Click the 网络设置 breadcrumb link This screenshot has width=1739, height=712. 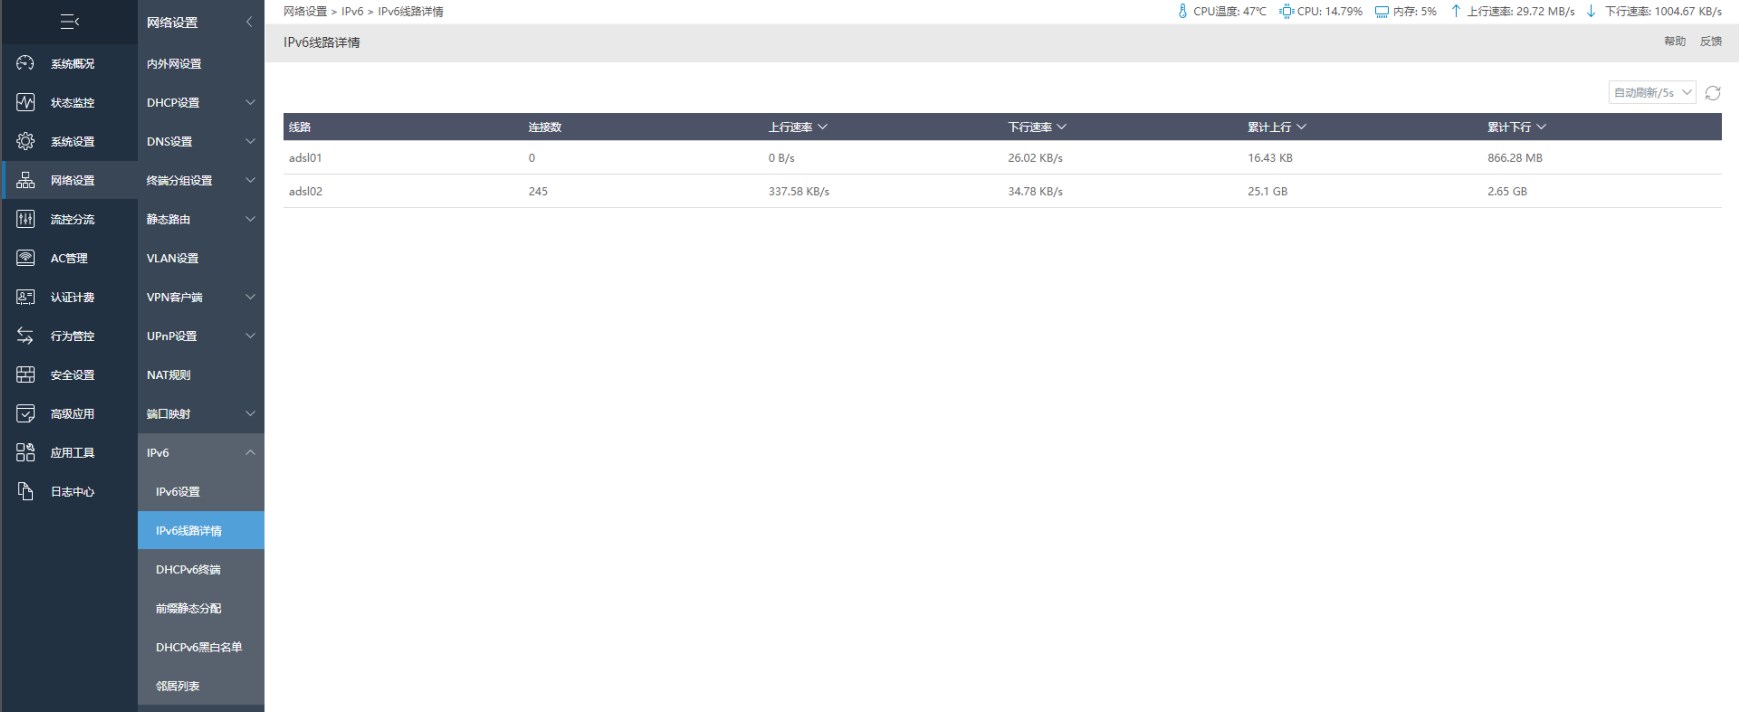[305, 11]
